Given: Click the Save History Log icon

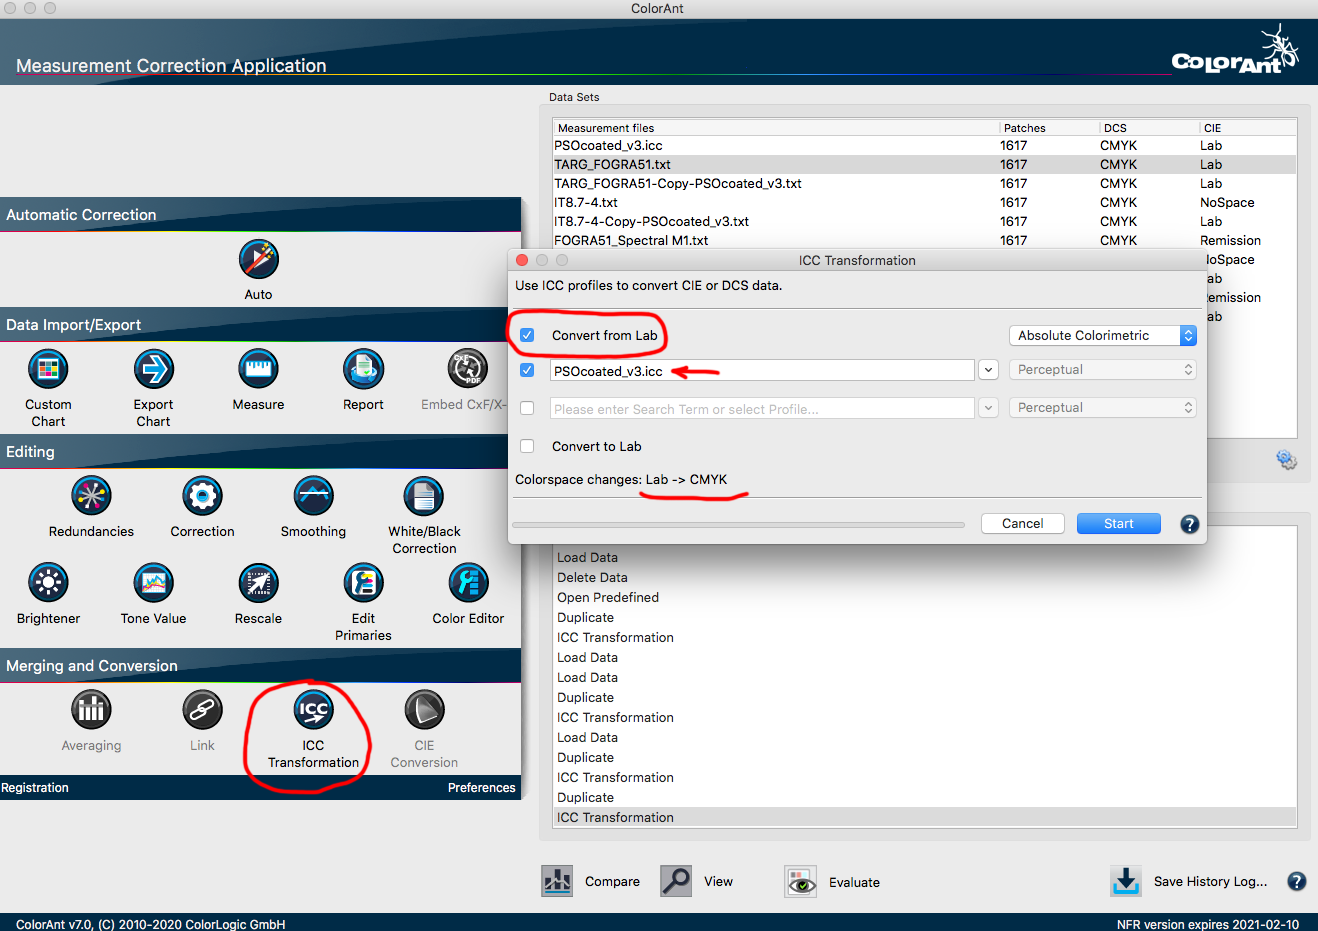Looking at the screenshot, I should [1126, 881].
